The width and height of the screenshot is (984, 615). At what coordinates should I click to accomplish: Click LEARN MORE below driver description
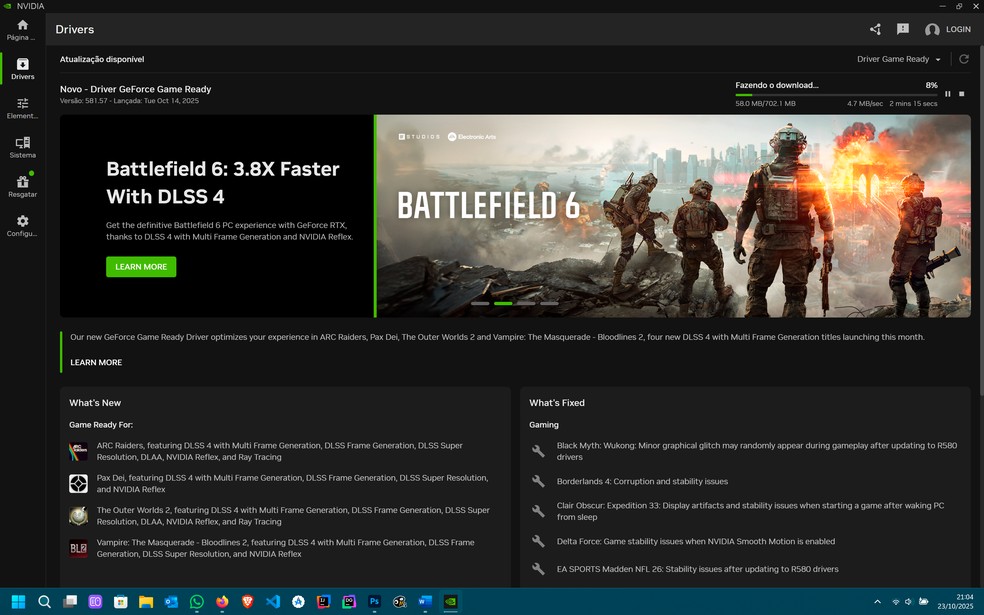tap(96, 362)
